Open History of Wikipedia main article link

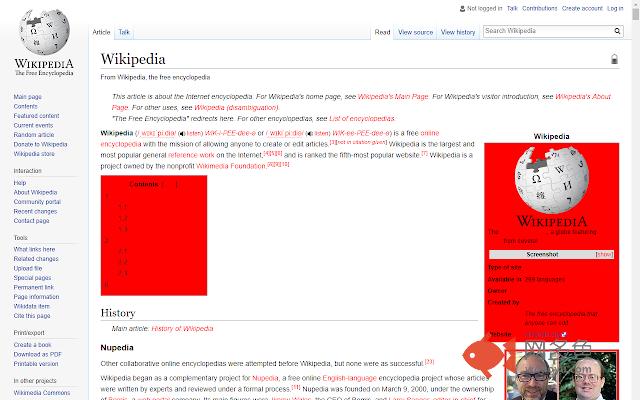tap(182, 329)
